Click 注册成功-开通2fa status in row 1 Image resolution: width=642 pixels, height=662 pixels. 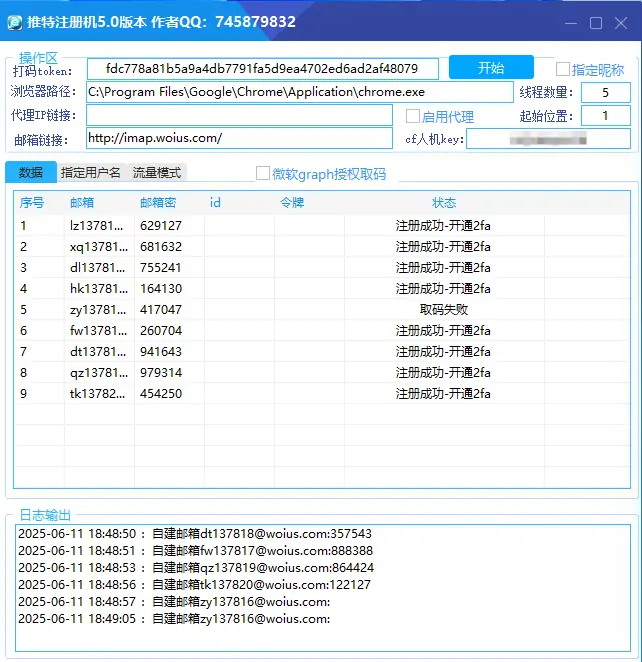(443, 225)
